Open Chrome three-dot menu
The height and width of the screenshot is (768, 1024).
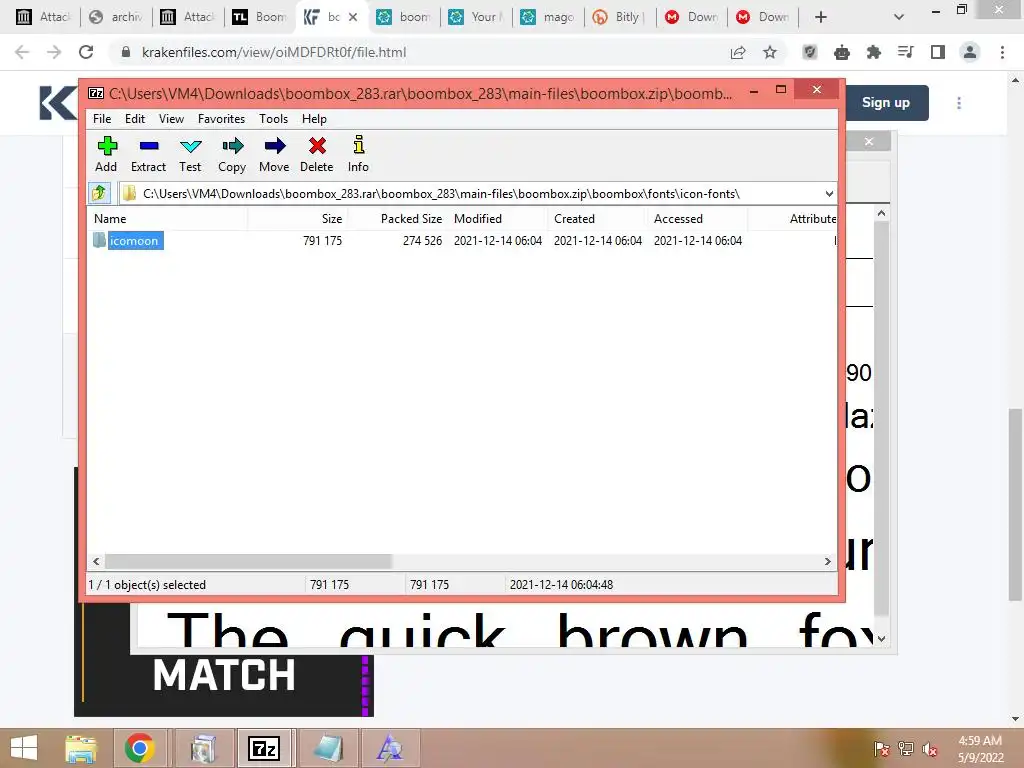1002,52
